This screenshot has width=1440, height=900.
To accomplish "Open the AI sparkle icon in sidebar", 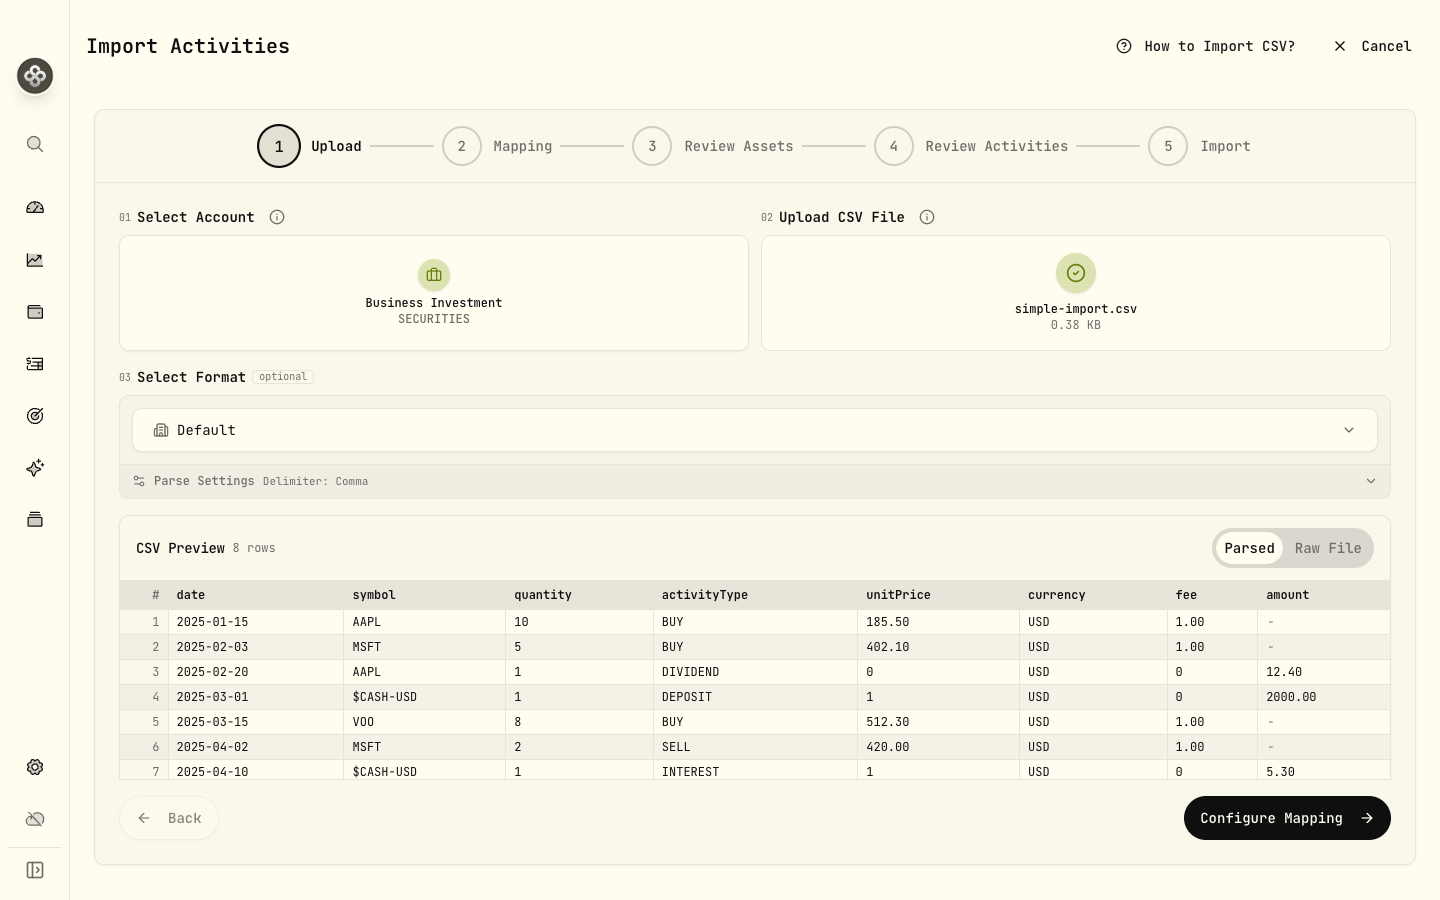I will 35,468.
